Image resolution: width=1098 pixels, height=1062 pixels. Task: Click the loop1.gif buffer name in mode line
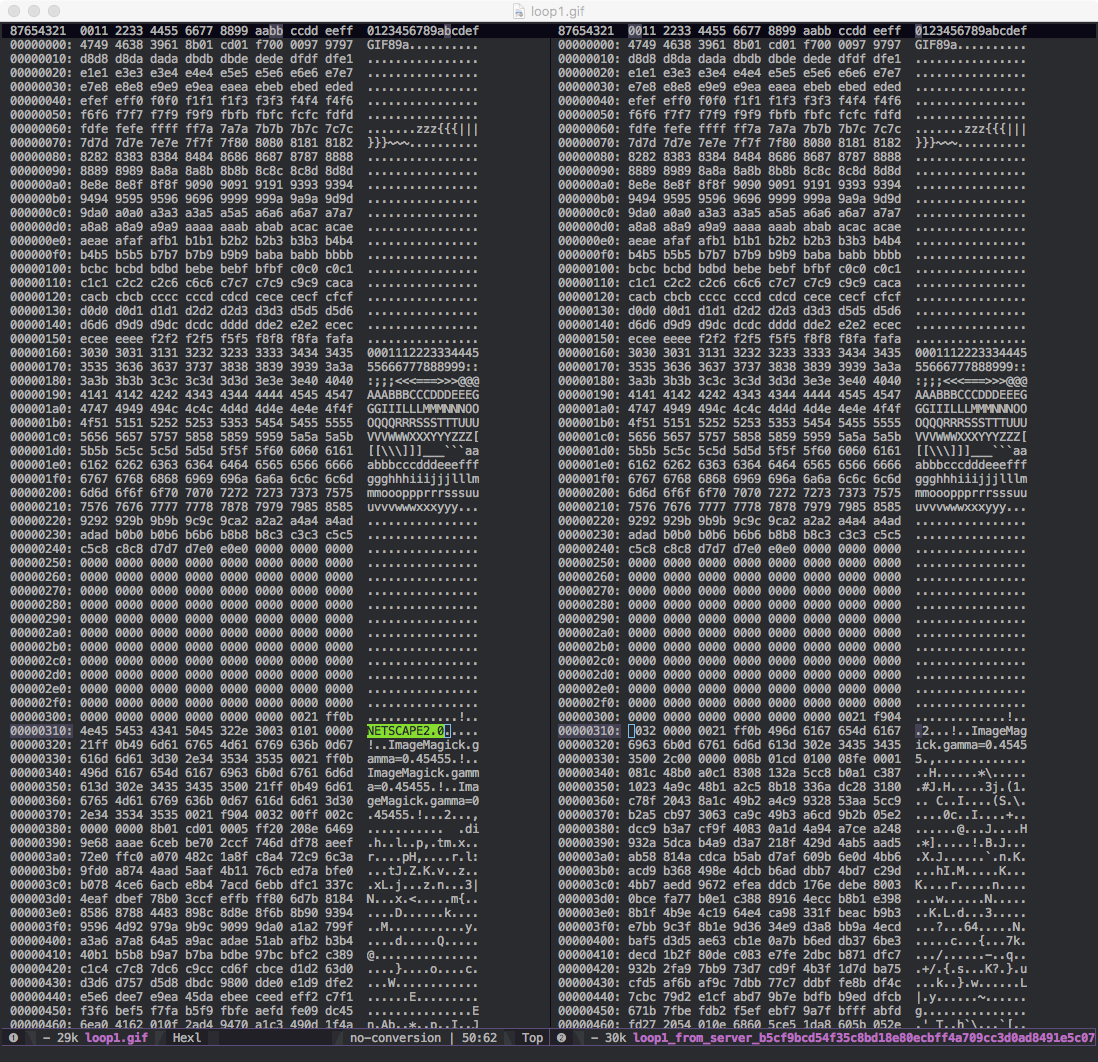point(116,1037)
